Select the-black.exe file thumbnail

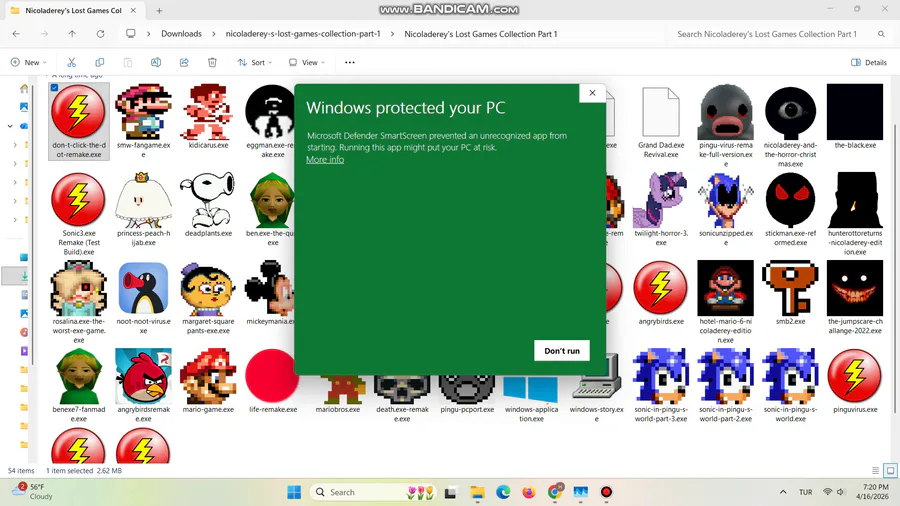[x=855, y=112]
